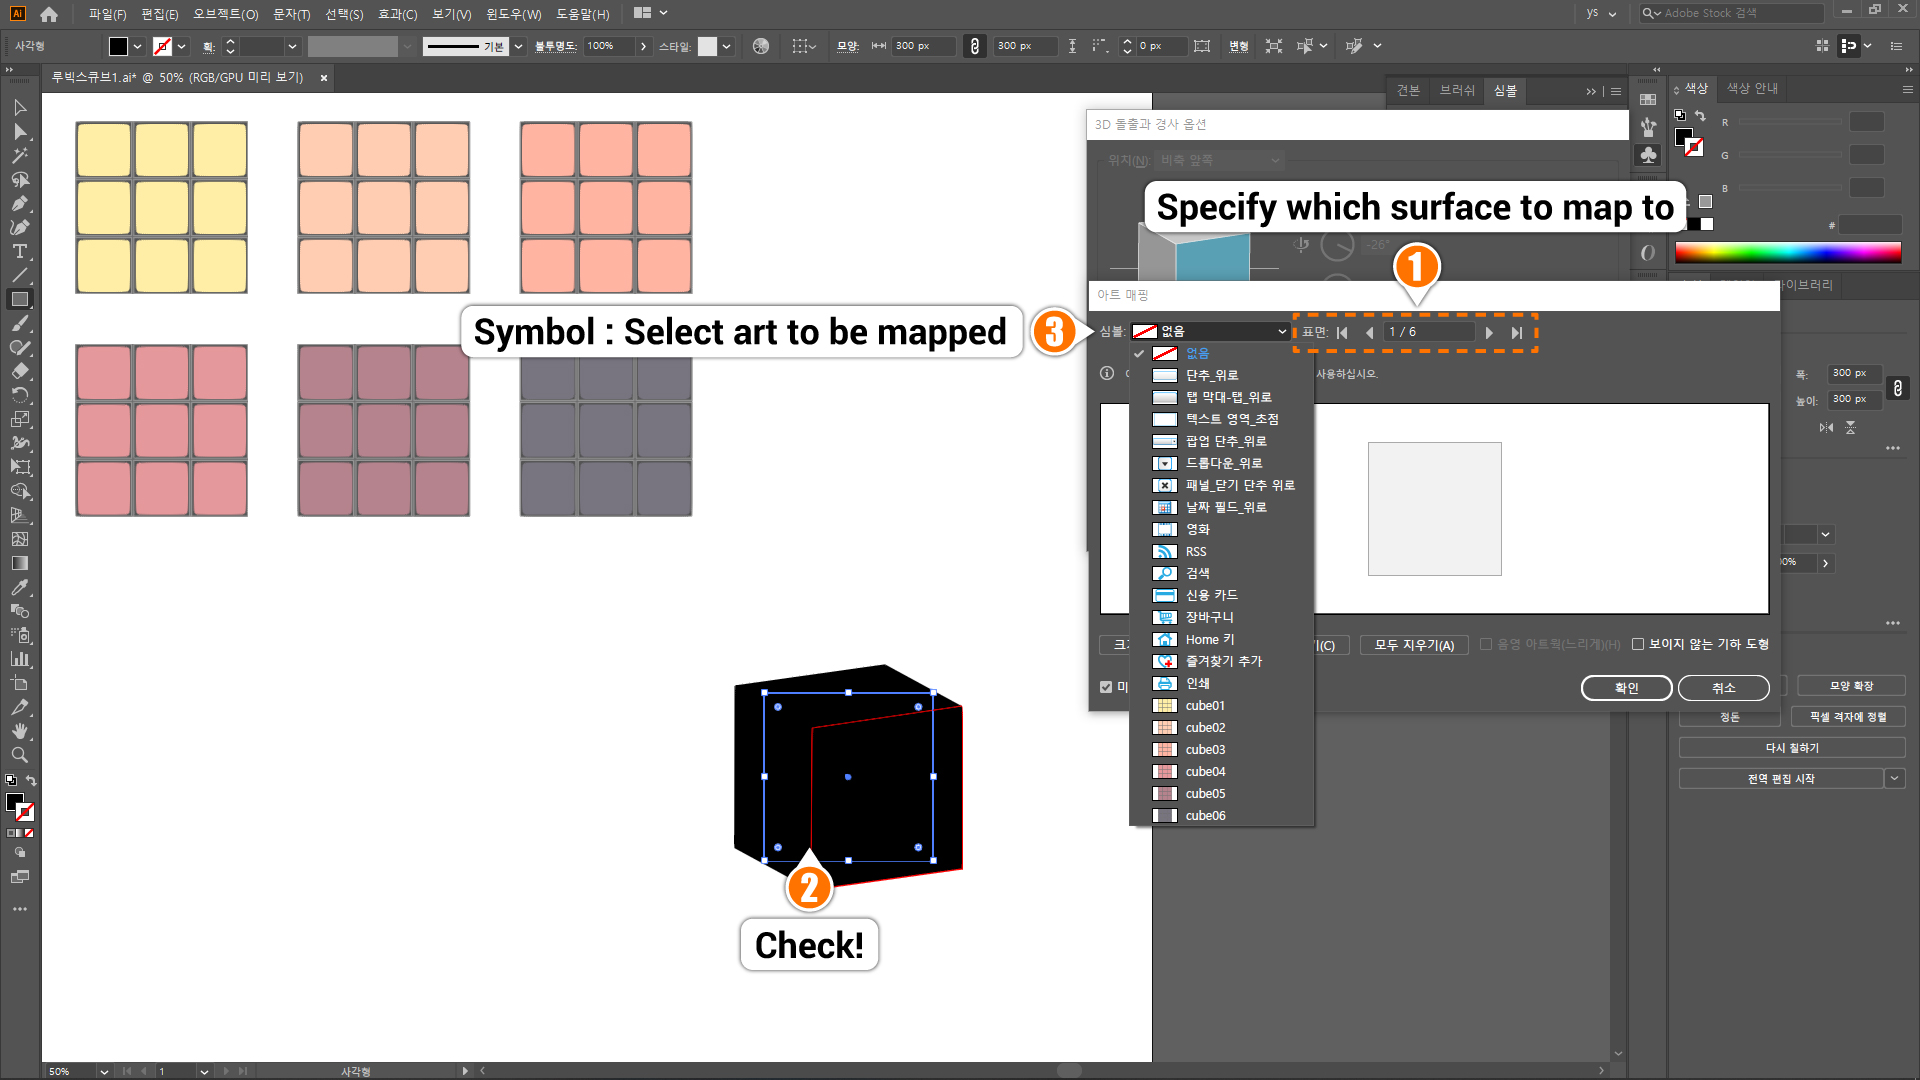Open the opacity 100% dropdown arrow
Image resolution: width=1920 pixels, height=1080 pixels.
tap(643, 46)
